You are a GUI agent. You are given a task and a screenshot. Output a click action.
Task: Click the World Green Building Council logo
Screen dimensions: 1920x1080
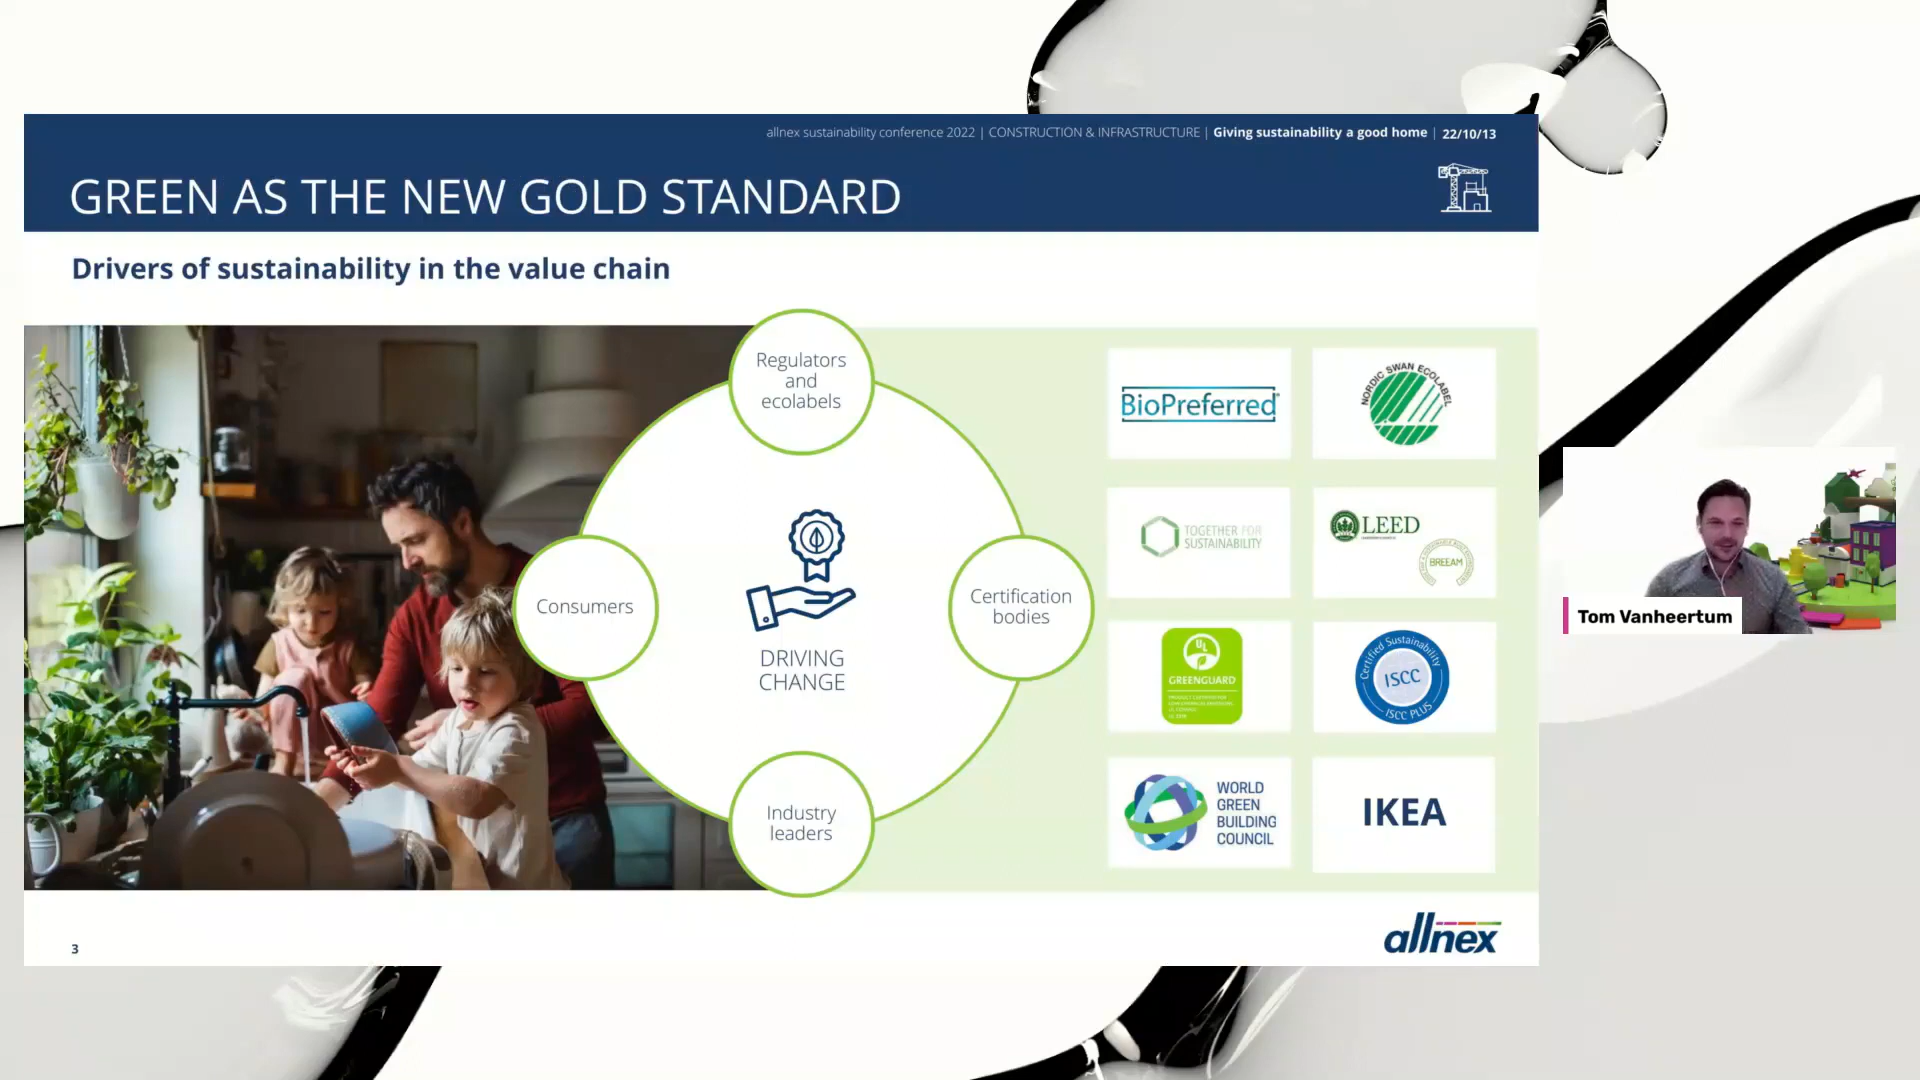pos(1198,813)
